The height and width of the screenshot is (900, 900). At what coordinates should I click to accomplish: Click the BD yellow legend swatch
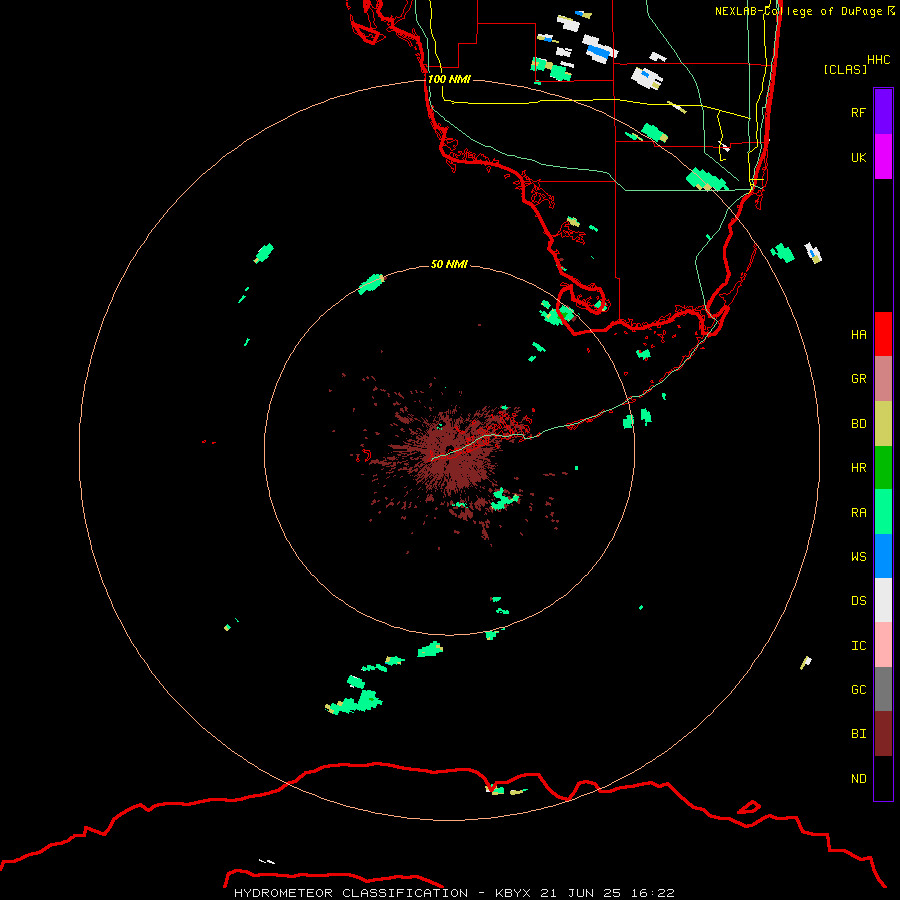click(x=883, y=423)
